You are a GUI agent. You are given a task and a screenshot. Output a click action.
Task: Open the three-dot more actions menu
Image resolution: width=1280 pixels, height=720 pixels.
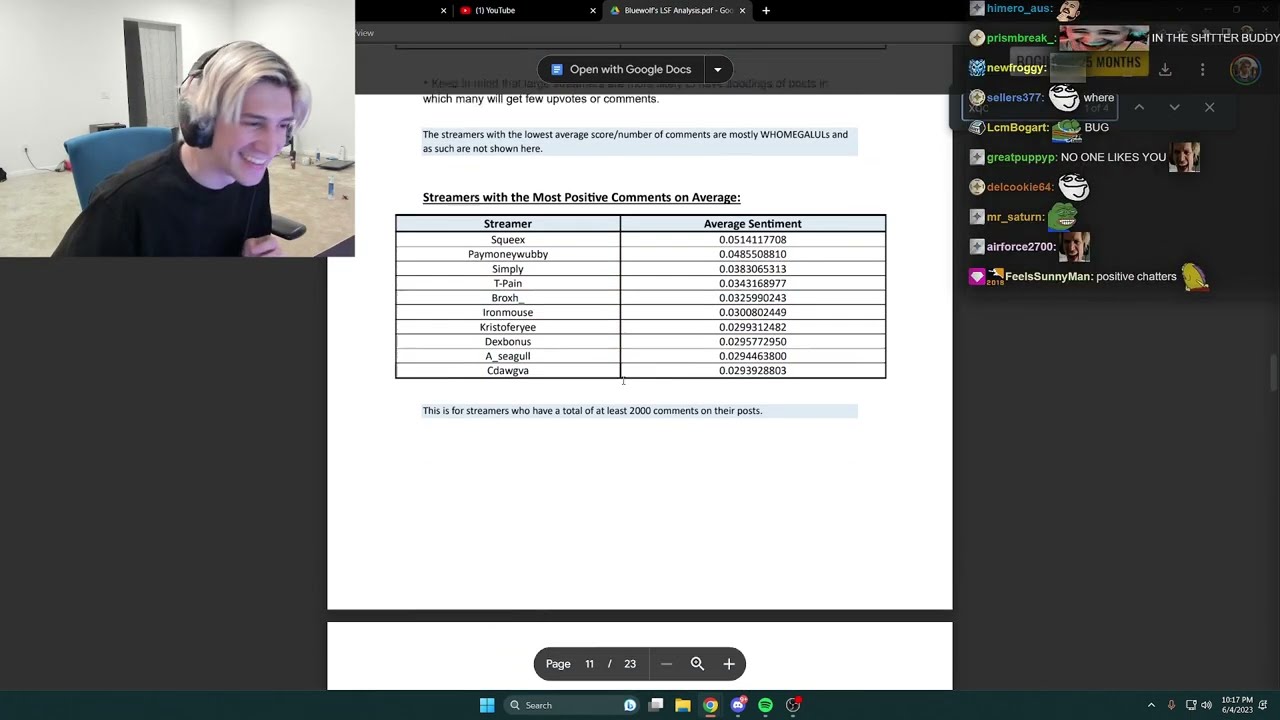1202,69
